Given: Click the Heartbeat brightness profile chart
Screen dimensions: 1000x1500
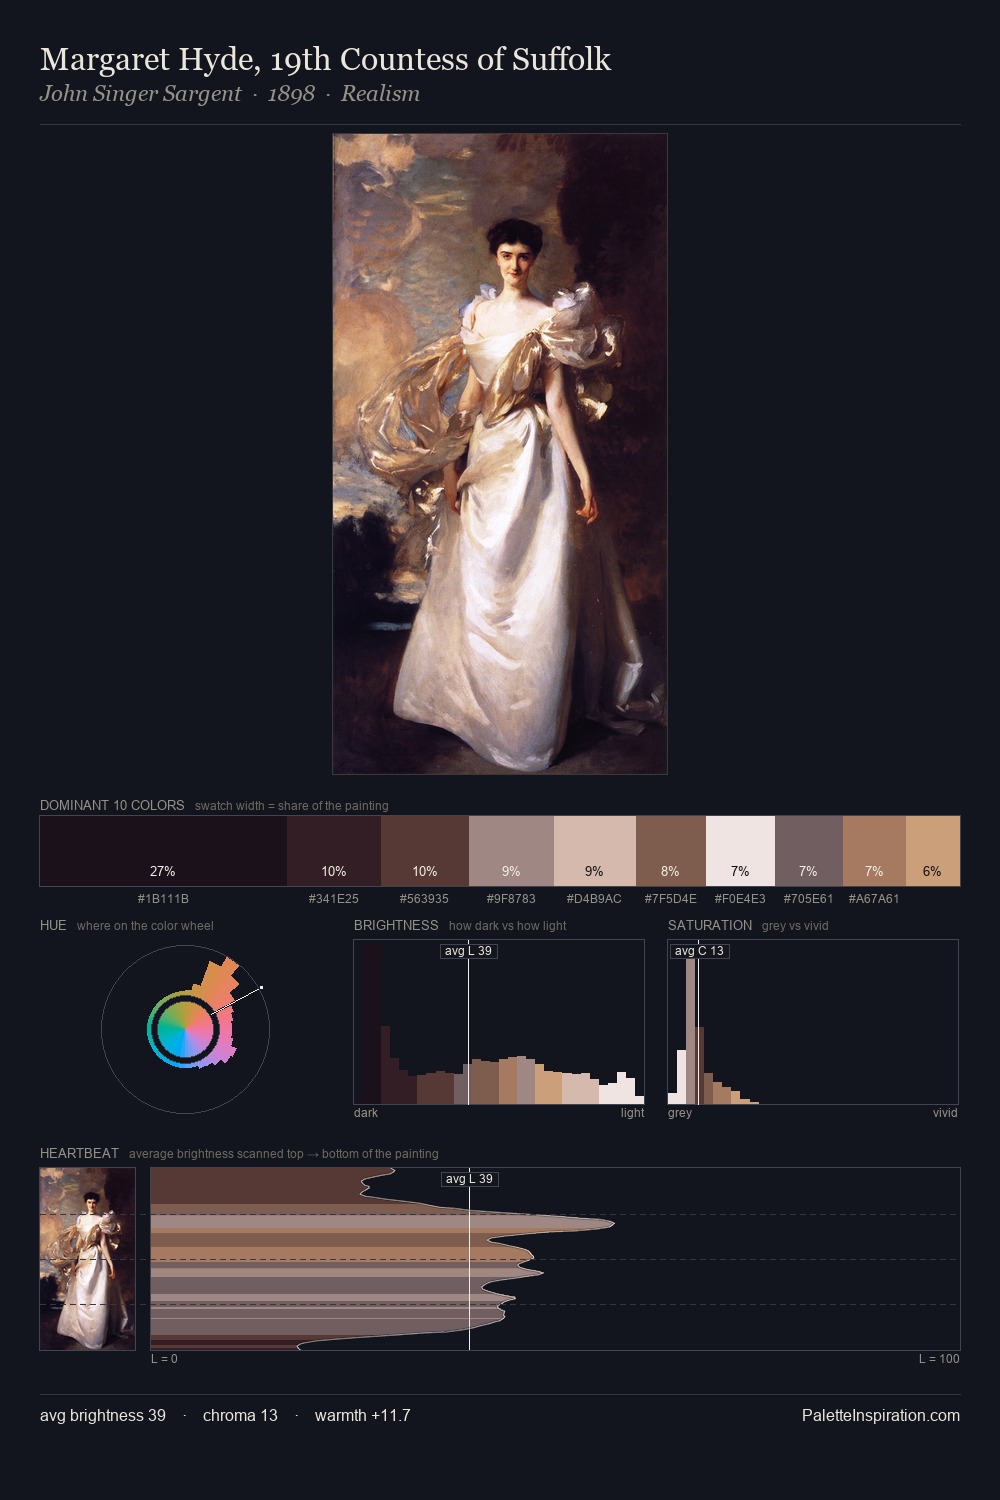Looking at the screenshot, I should pyautogui.click(x=555, y=1259).
